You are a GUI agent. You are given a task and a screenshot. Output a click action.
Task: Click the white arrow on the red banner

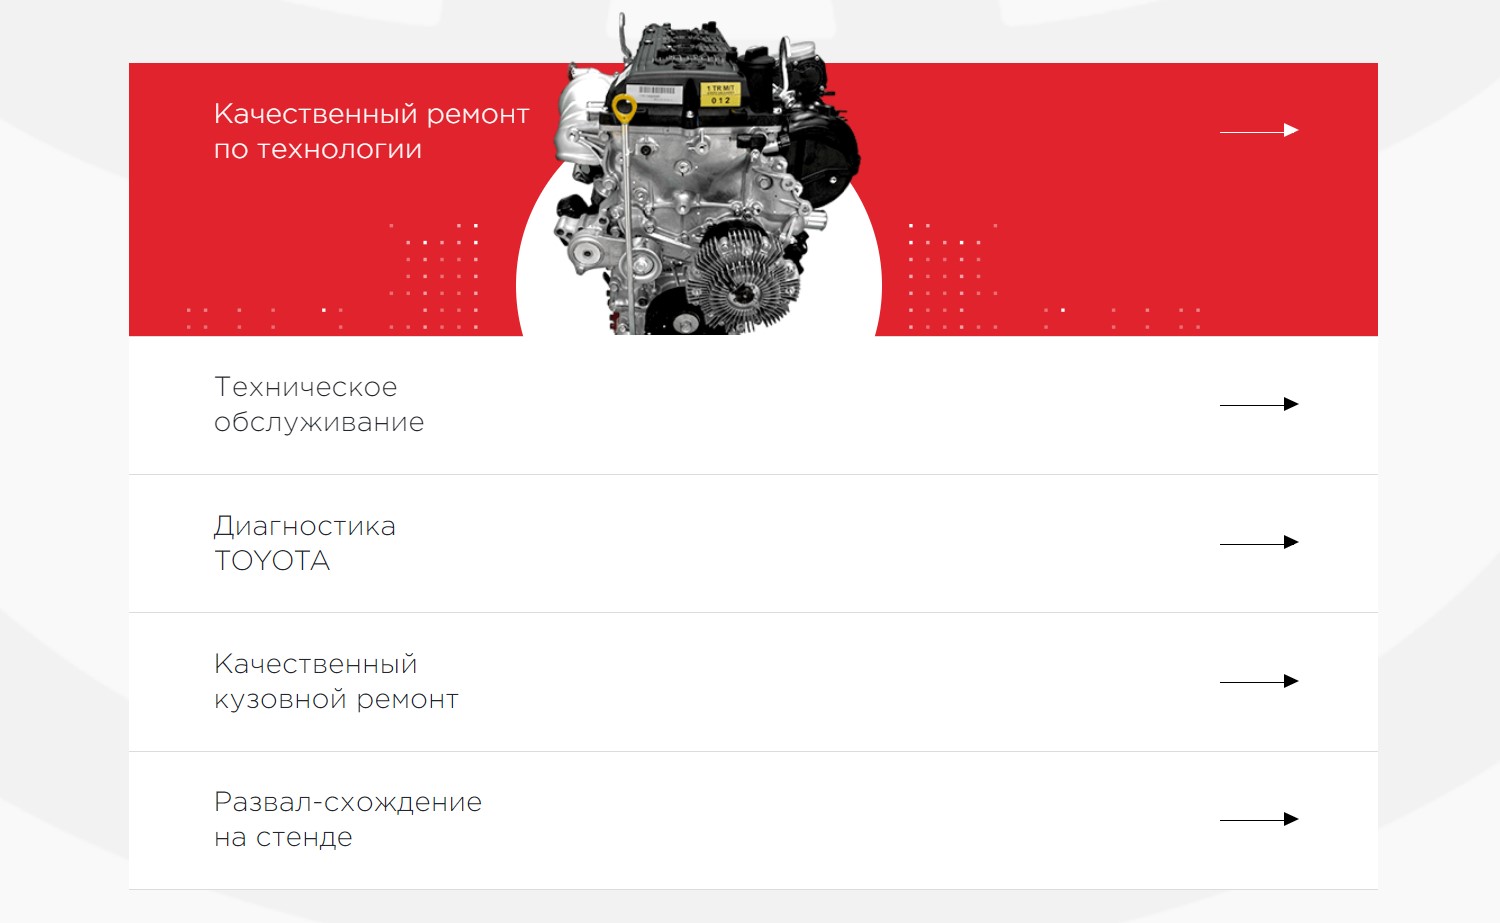tap(1259, 130)
